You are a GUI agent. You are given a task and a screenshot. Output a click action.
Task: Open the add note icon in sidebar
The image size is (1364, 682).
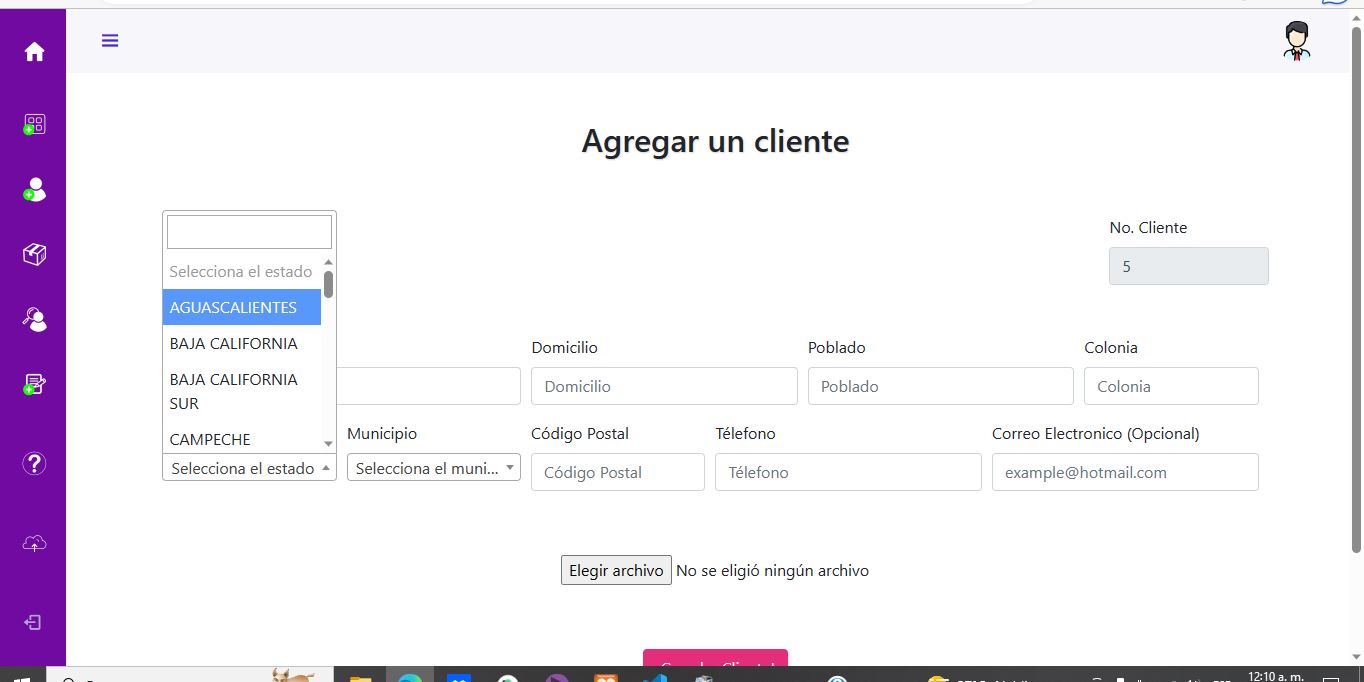[34, 384]
